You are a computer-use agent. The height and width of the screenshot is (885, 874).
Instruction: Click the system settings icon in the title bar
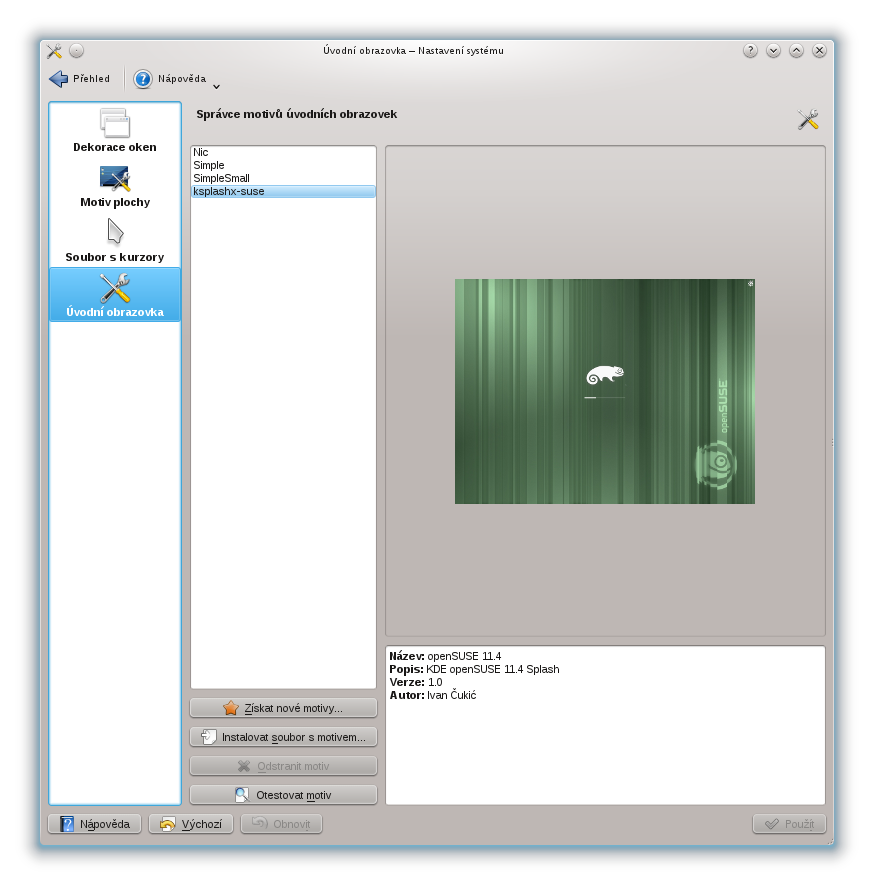(54, 51)
